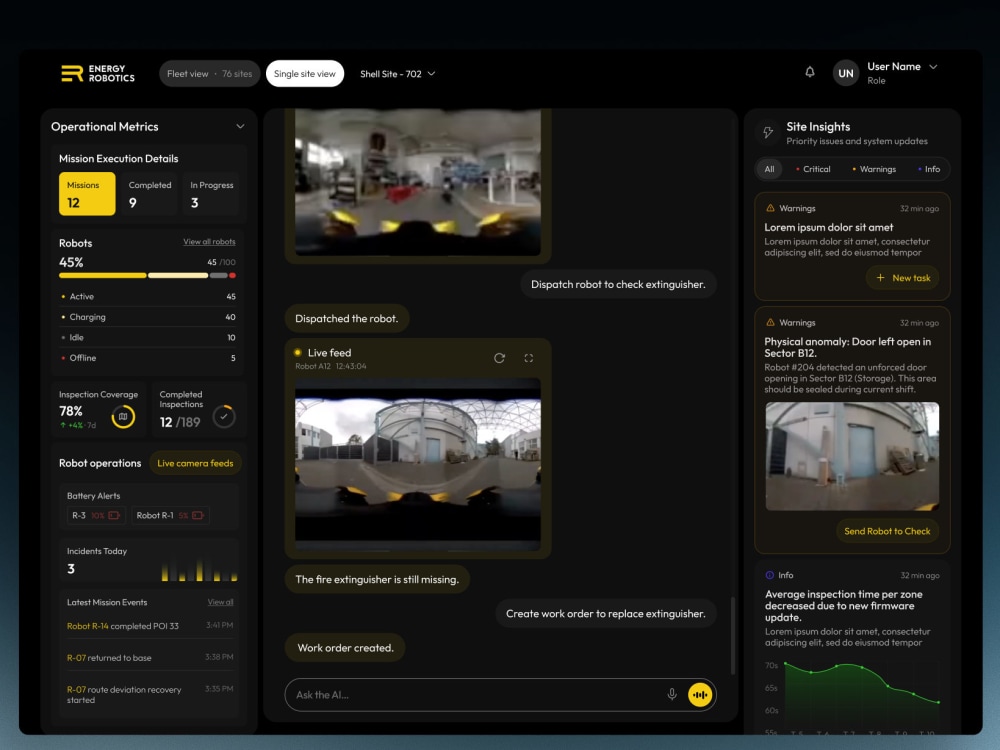Click the robots fleet status progress bar
Image resolution: width=1000 pixels, height=750 pixels.
click(147, 276)
